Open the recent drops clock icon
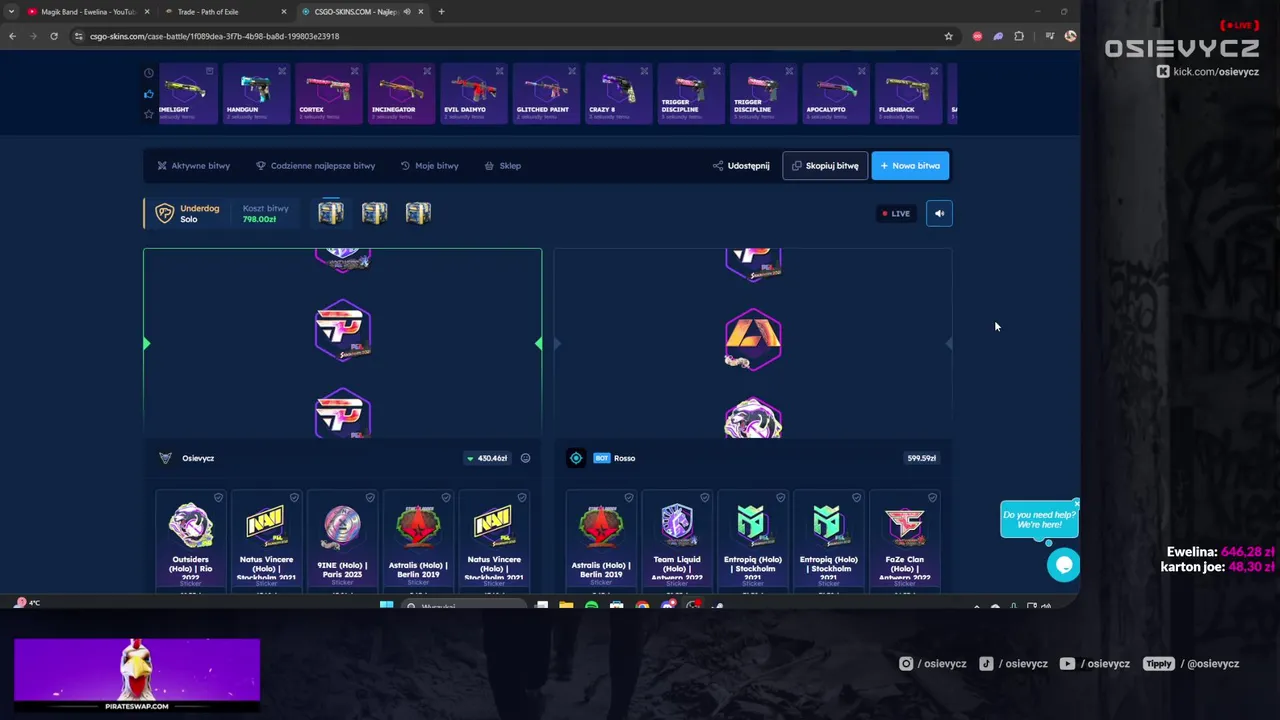 click(x=149, y=73)
